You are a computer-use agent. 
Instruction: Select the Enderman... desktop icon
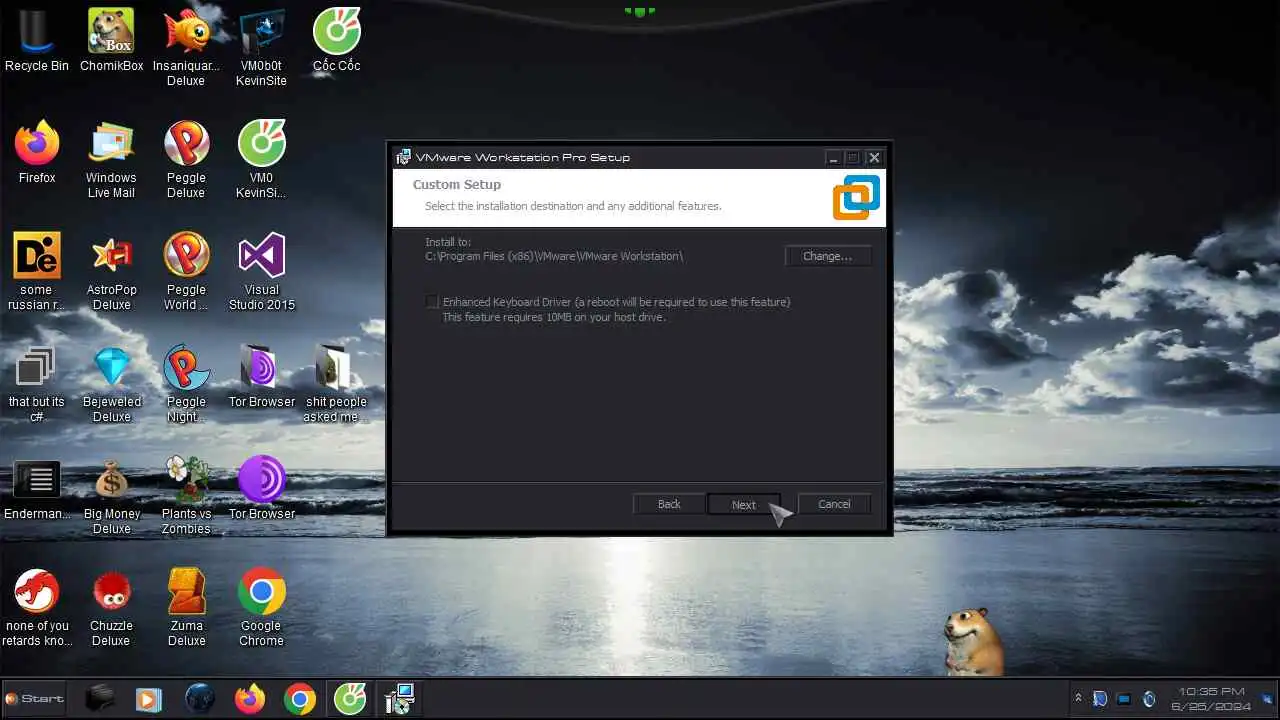pyautogui.click(x=37, y=489)
